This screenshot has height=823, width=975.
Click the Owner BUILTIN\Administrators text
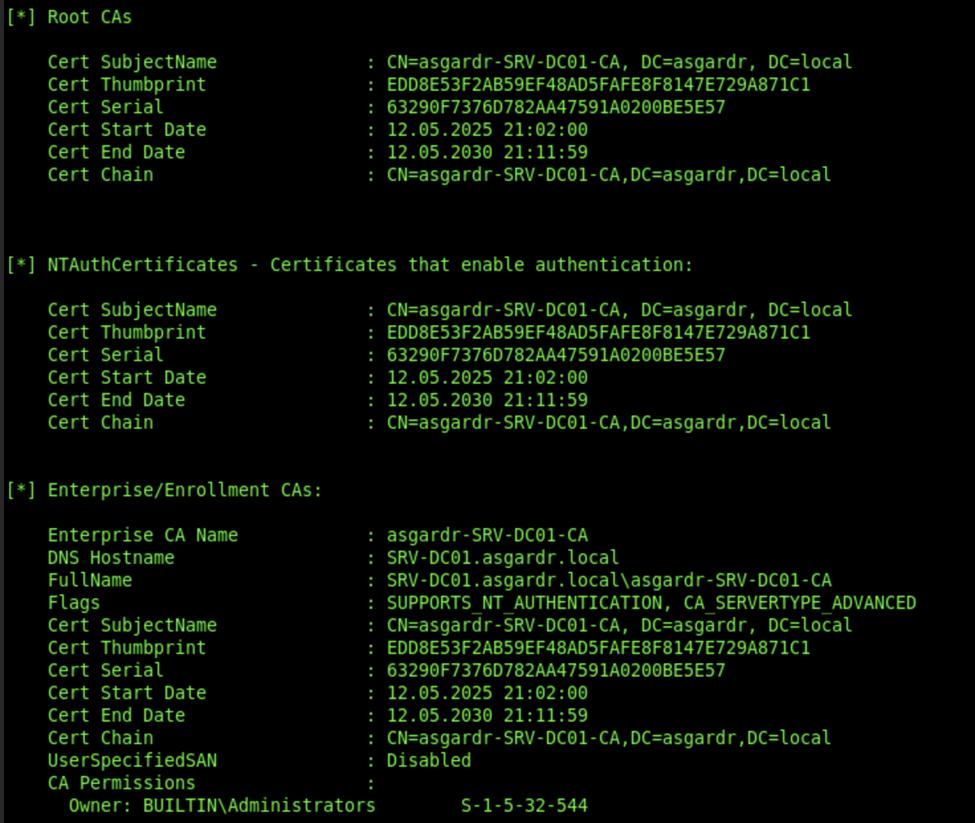(222, 805)
